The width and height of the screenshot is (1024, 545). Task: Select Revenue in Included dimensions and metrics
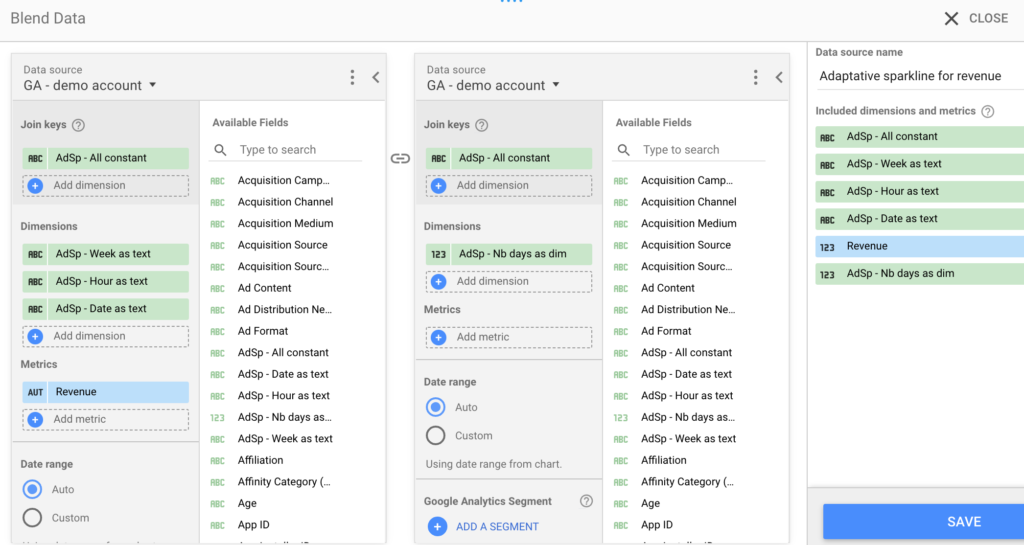(920, 247)
